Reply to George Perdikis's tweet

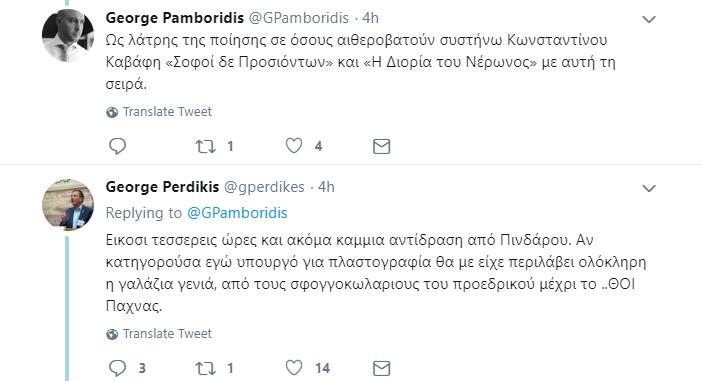(x=118, y=368)
